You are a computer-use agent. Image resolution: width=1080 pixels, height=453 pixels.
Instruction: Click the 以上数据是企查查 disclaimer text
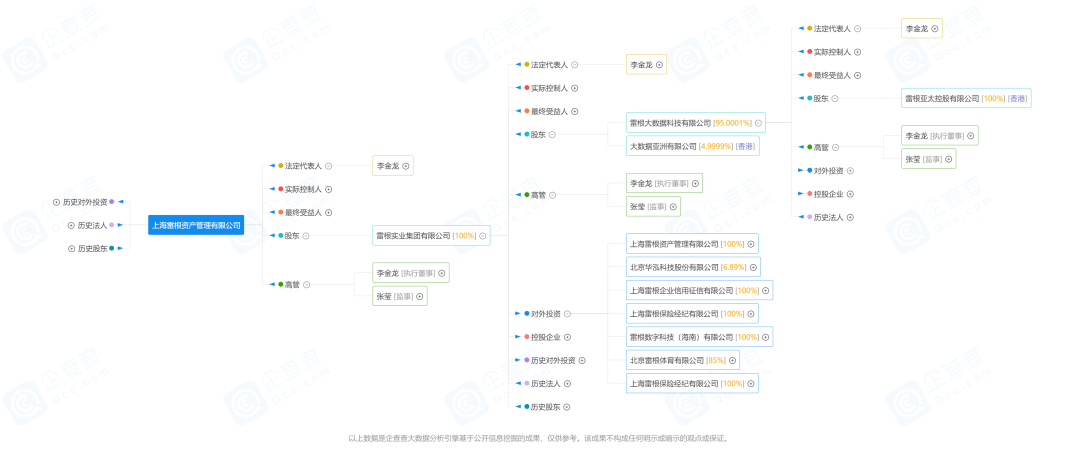click(539, 438)
